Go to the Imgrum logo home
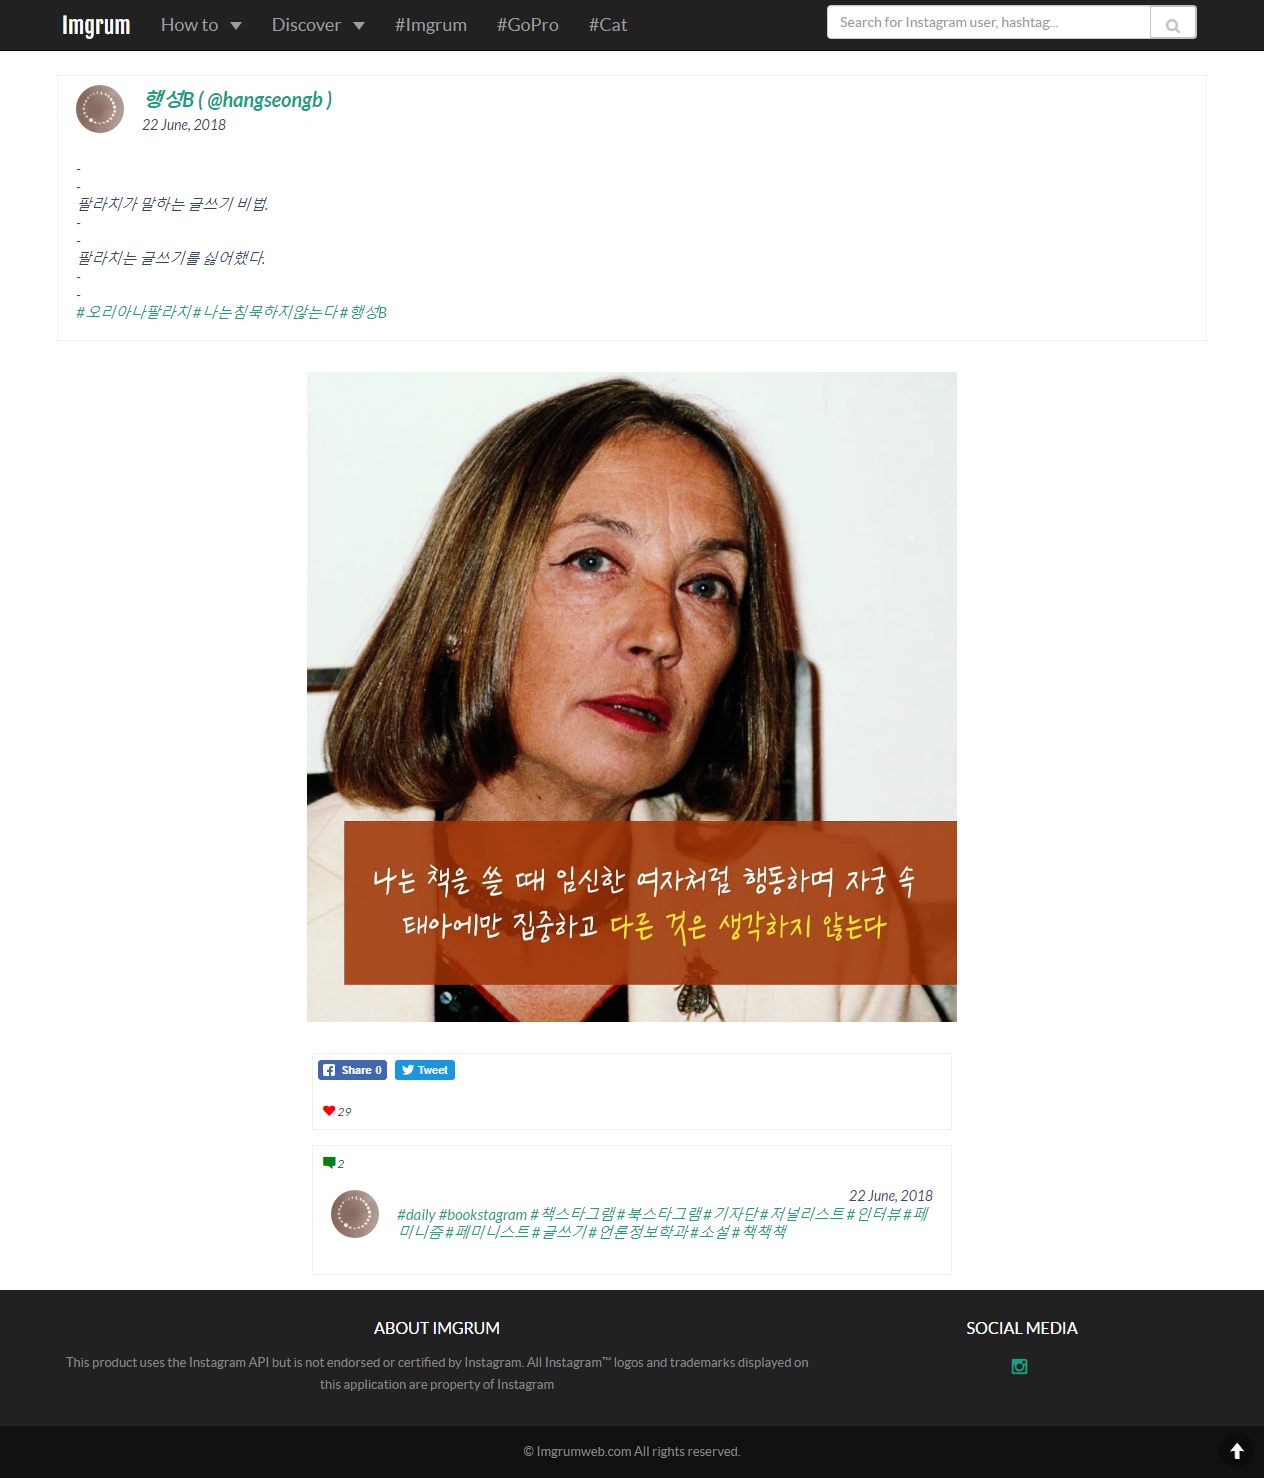 (96, 25)
